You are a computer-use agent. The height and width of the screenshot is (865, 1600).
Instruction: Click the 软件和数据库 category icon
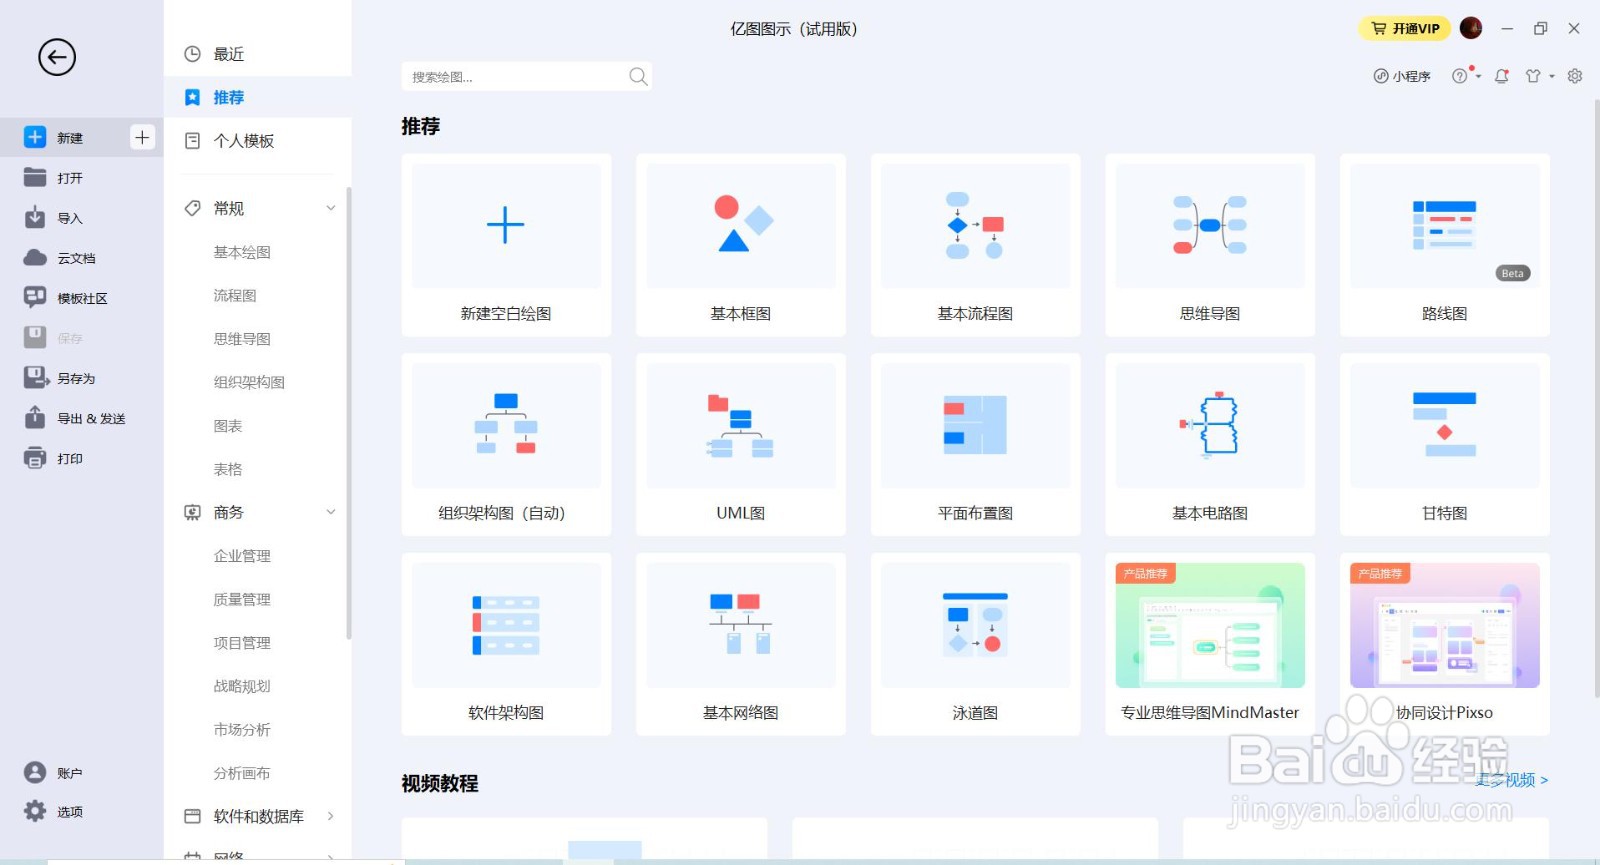(192, 816)
